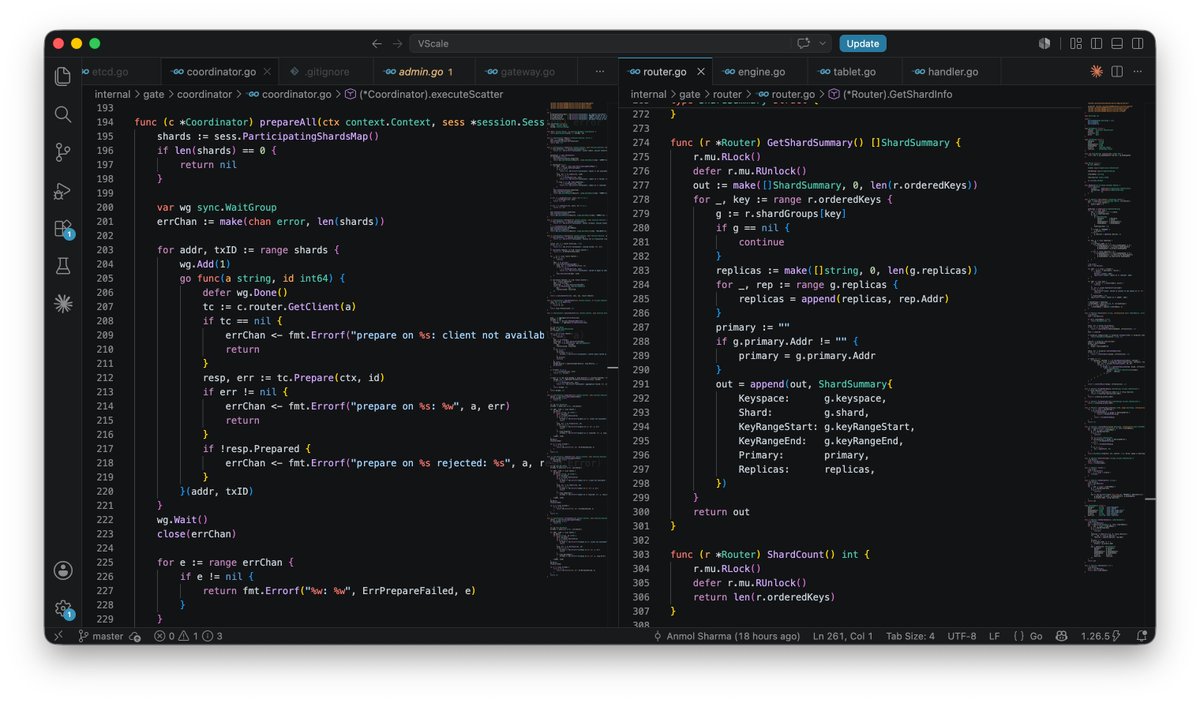Image resolution: width=1200 pixels, height=703 pixels.
Task: Open the Accounts profile icon
Action: click(63, 571)
